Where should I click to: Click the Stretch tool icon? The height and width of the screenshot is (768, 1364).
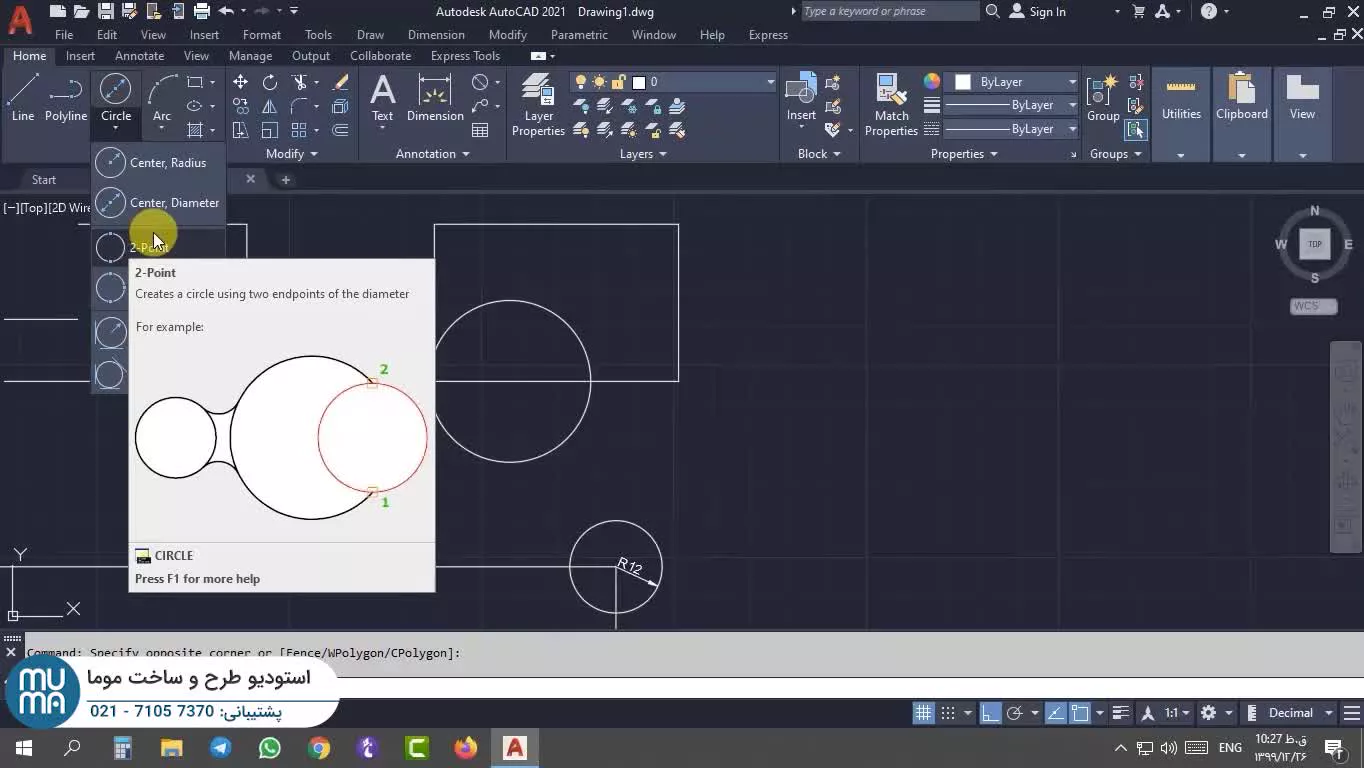click(x=240, y=130)
